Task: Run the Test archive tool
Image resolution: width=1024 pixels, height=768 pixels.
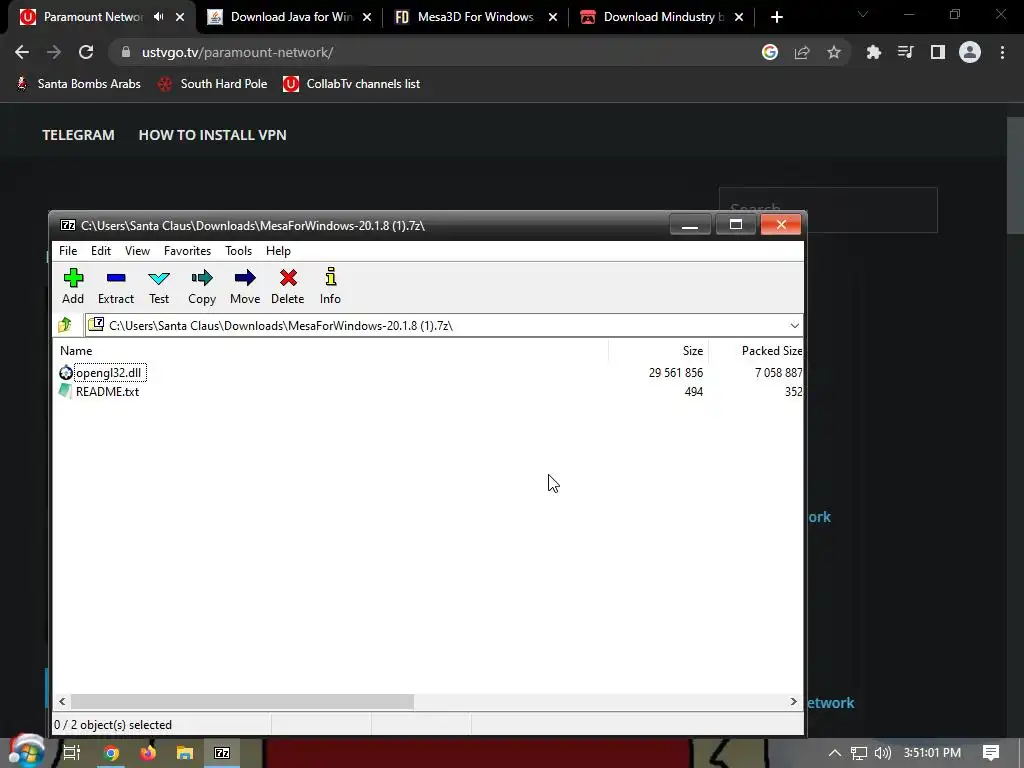Action: [159, 286]
